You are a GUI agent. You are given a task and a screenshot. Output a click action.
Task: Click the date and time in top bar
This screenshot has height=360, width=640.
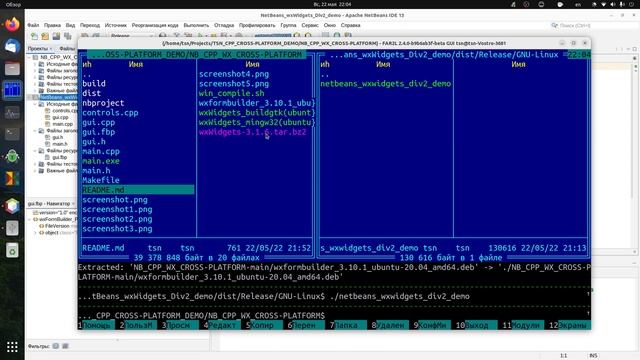[x=332, y=4]
